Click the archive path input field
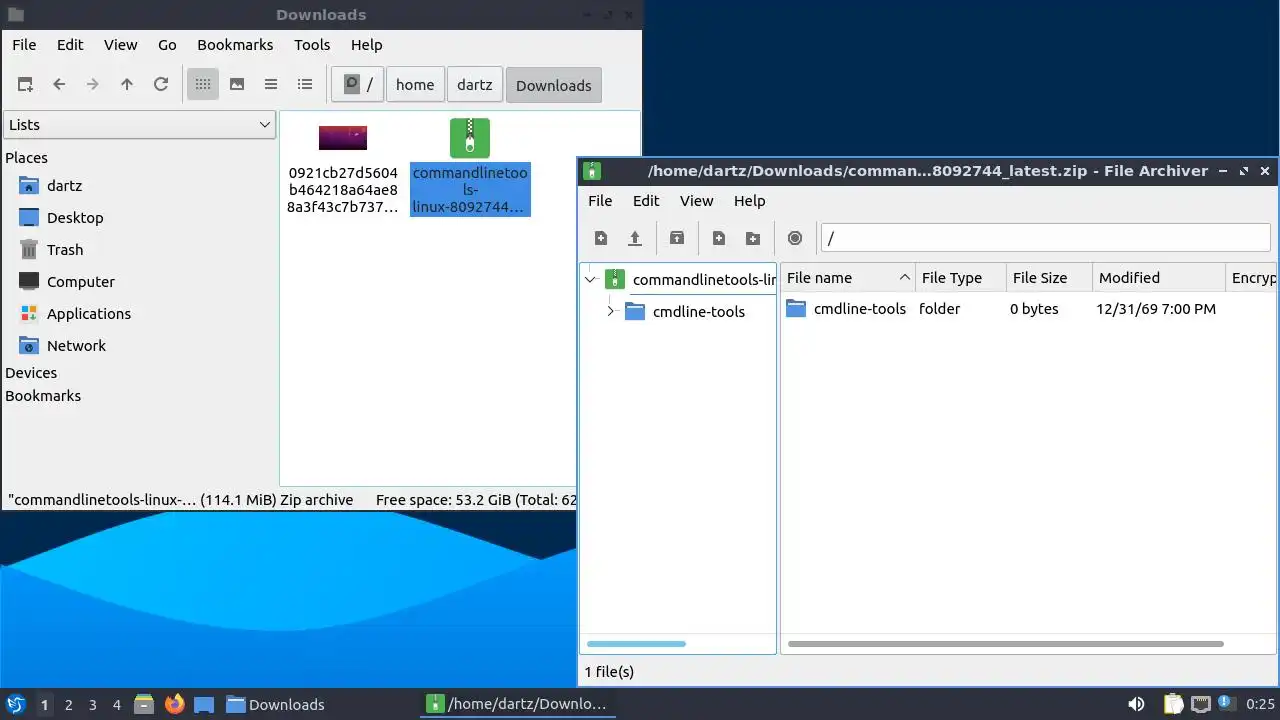The image size is (1280, 720). point(1045,238)
